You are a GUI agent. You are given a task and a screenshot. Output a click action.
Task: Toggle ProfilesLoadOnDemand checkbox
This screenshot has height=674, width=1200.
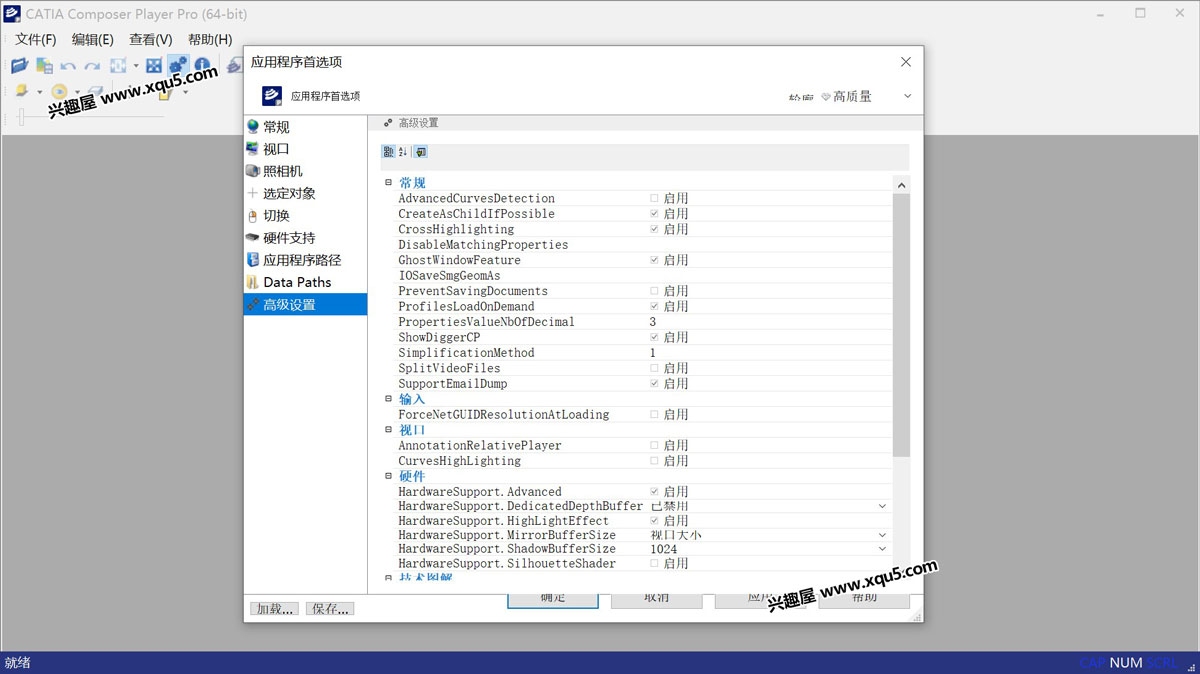(654, 306)
